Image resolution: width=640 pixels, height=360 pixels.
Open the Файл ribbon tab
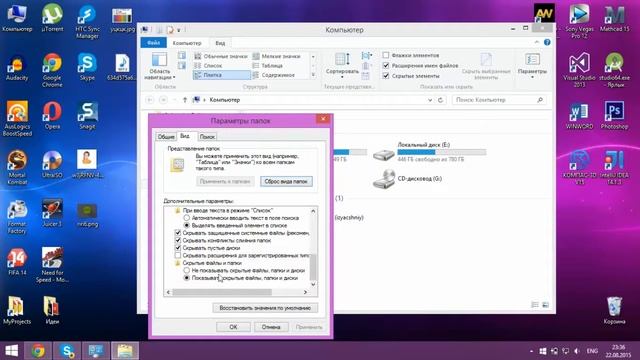(153, 43)
